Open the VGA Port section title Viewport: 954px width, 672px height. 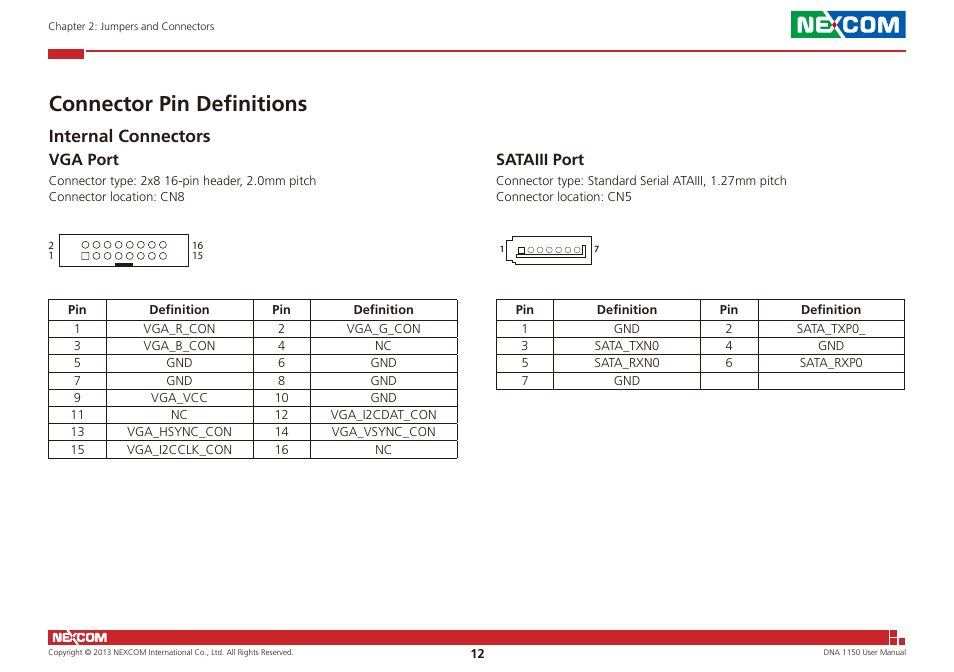coord(84,159)
